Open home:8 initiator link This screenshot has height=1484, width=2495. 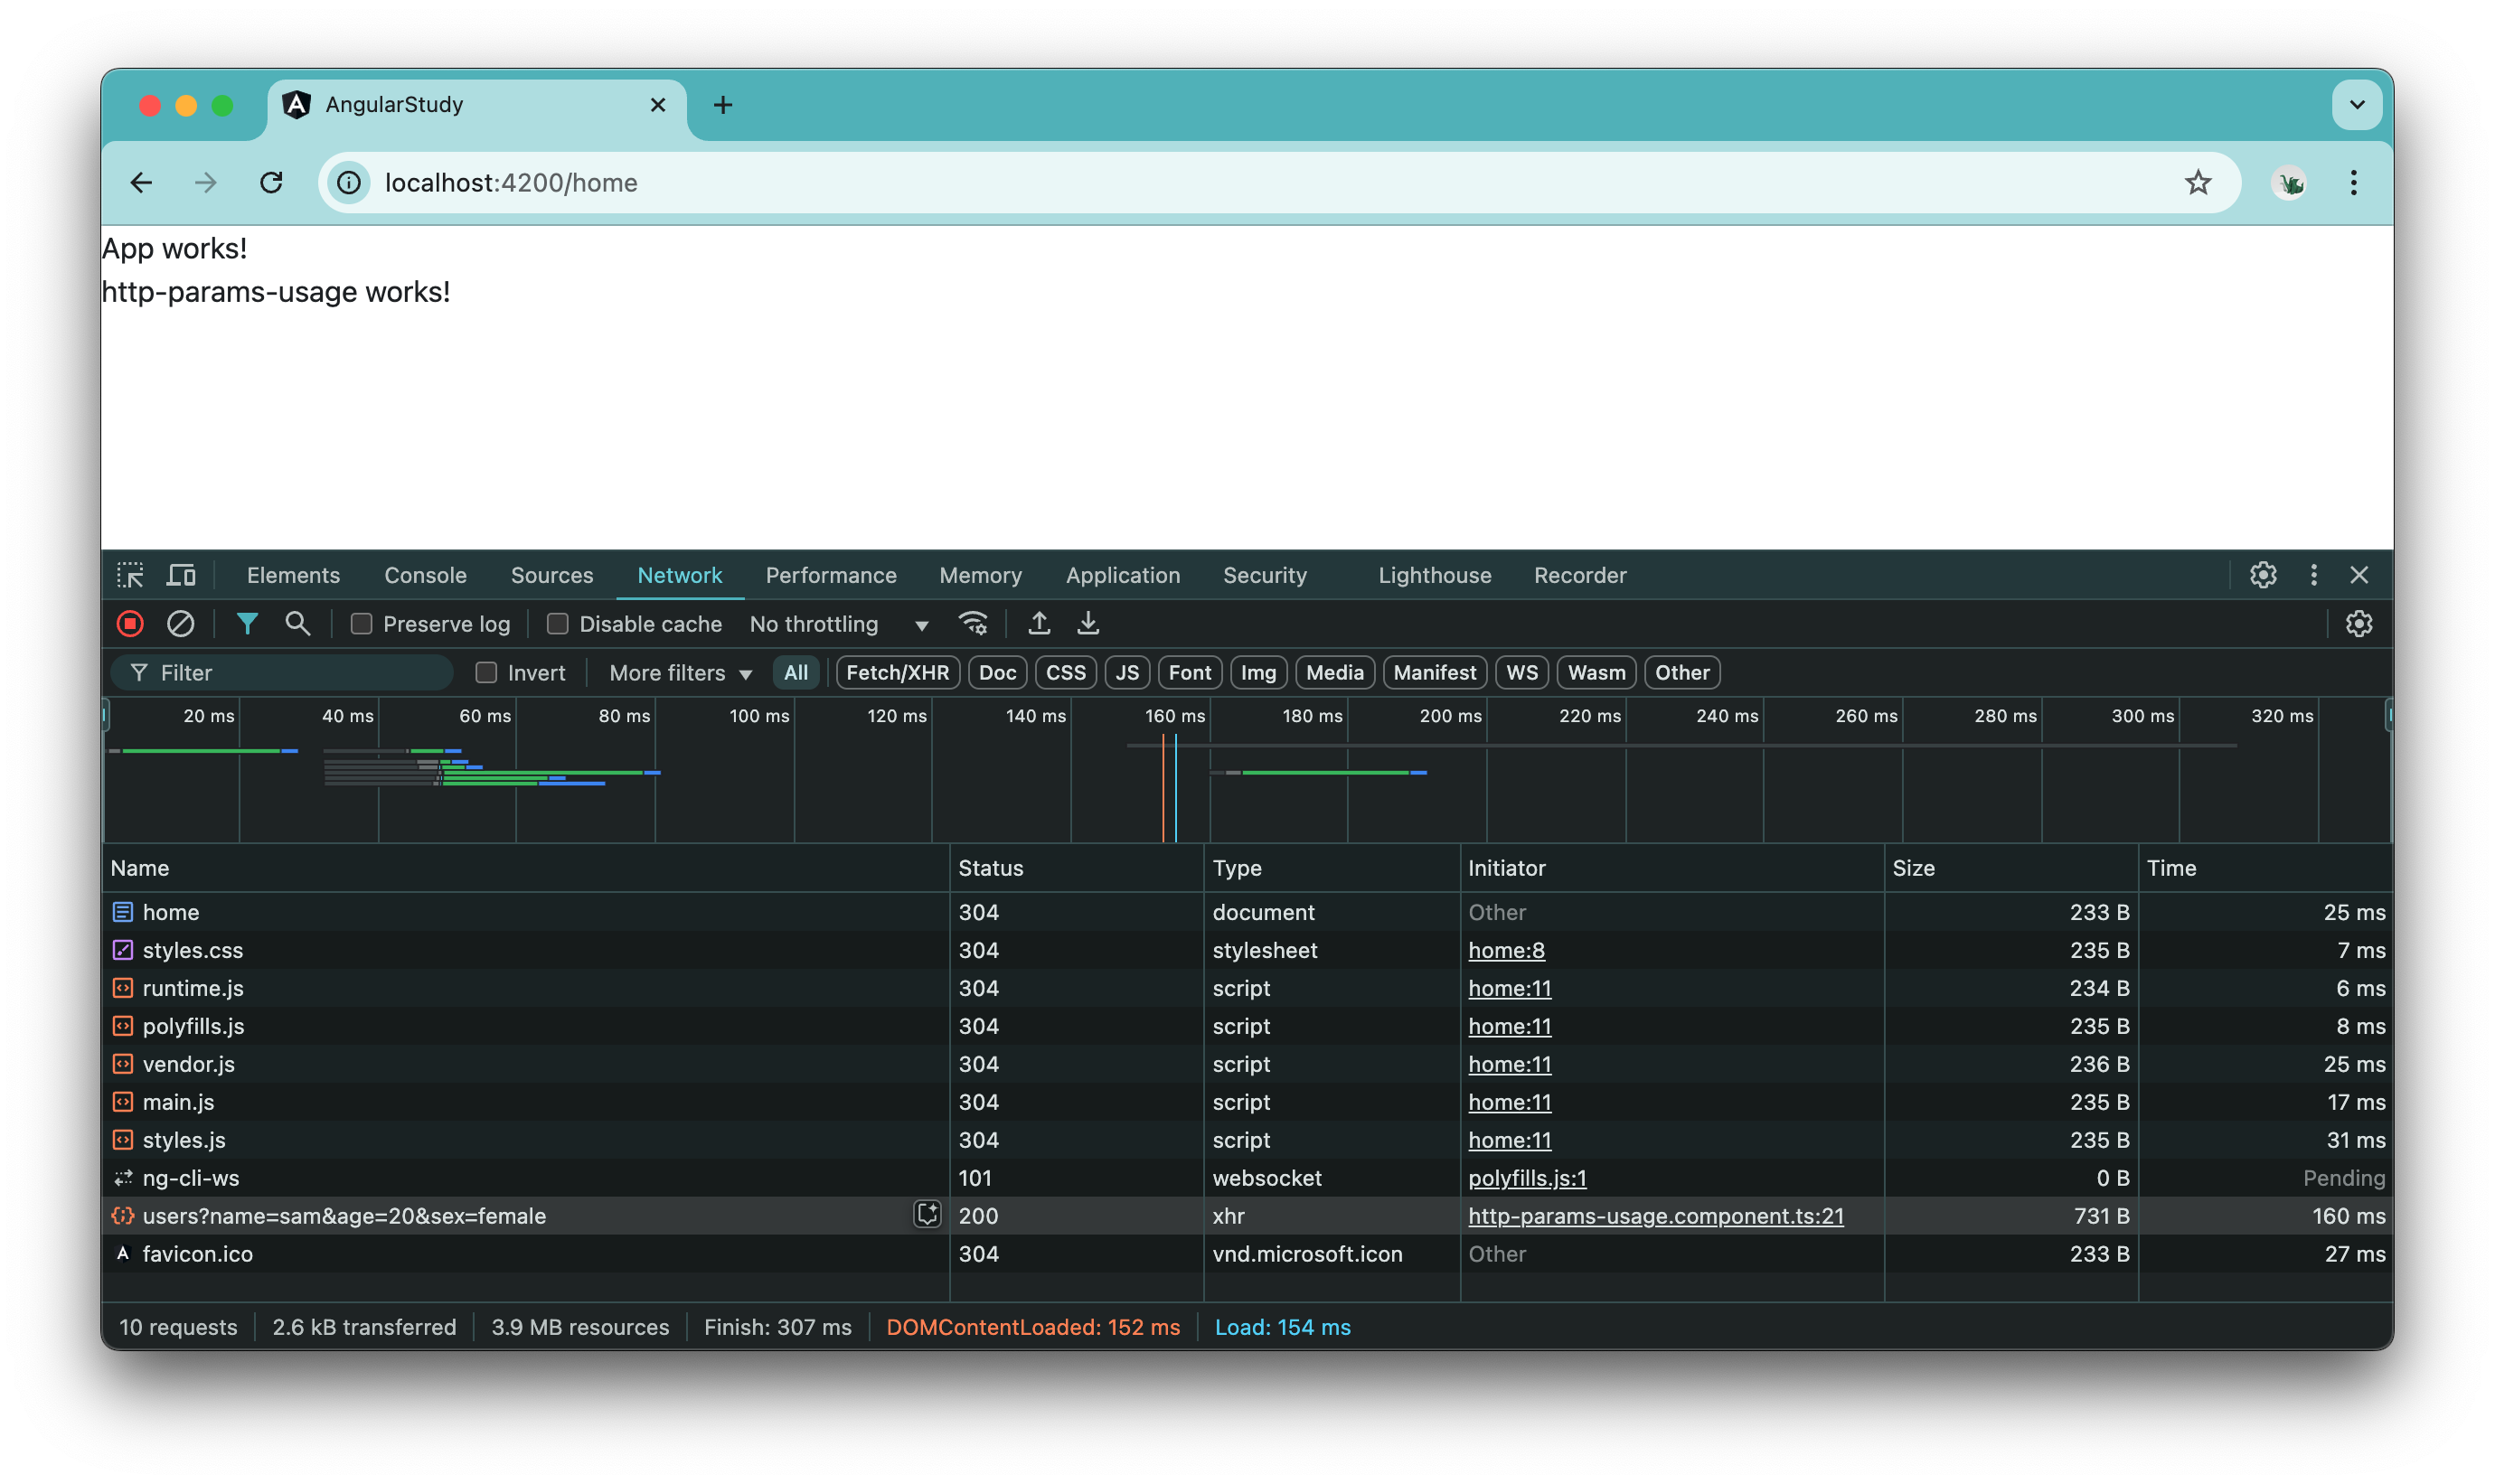coord(1506,950)
